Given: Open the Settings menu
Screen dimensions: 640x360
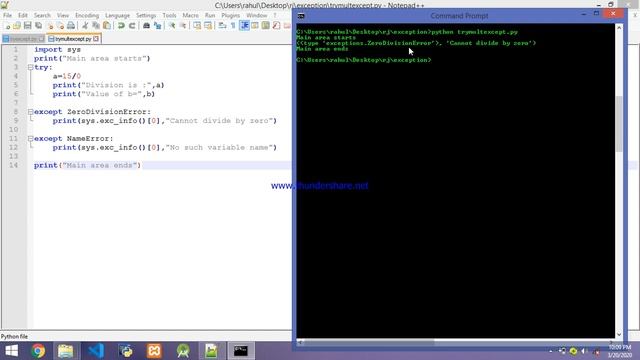Looking at the screenshot, I should pos(146,15).
